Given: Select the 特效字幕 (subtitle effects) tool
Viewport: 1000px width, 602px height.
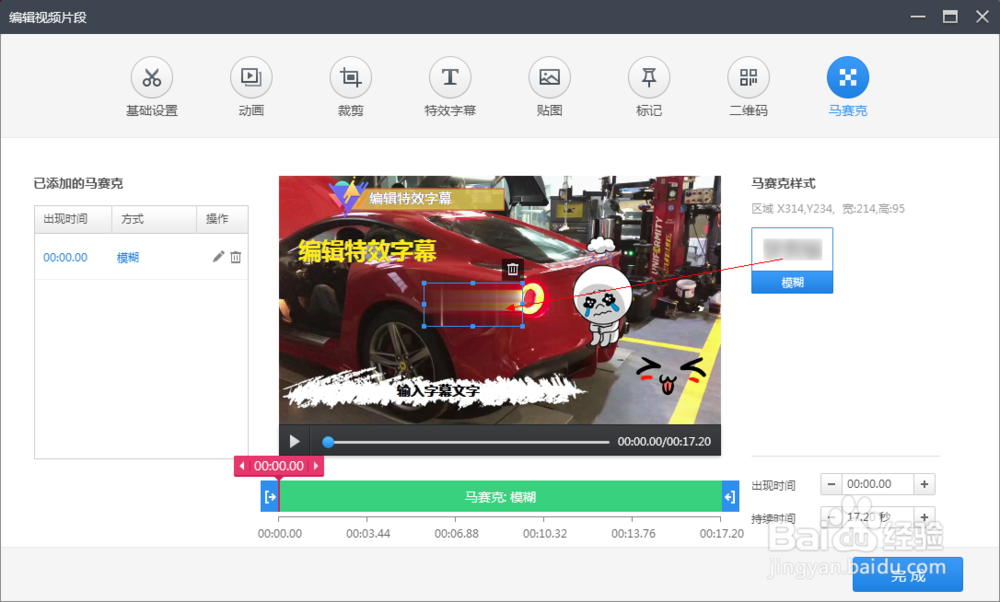Looking at the screenshot, I should tap(449, 86).
